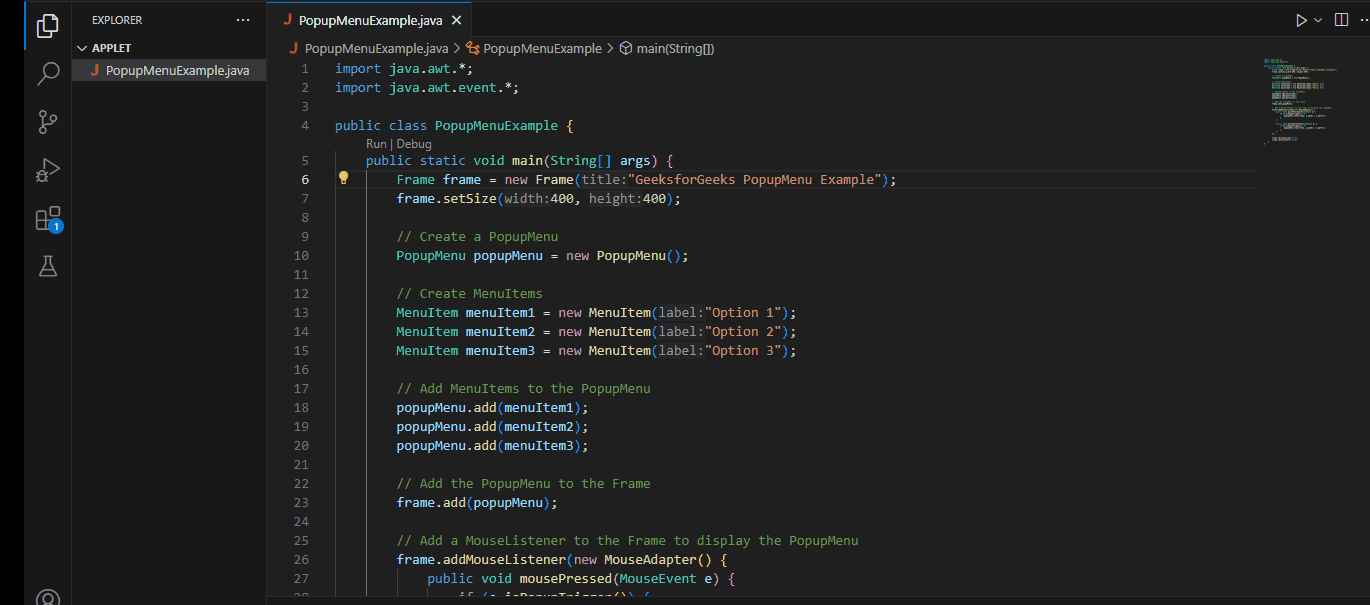Click "popupMenu.add(menuItem1);" on line 18
This screenshot has width=1370, height=605.
coord(493,407)
